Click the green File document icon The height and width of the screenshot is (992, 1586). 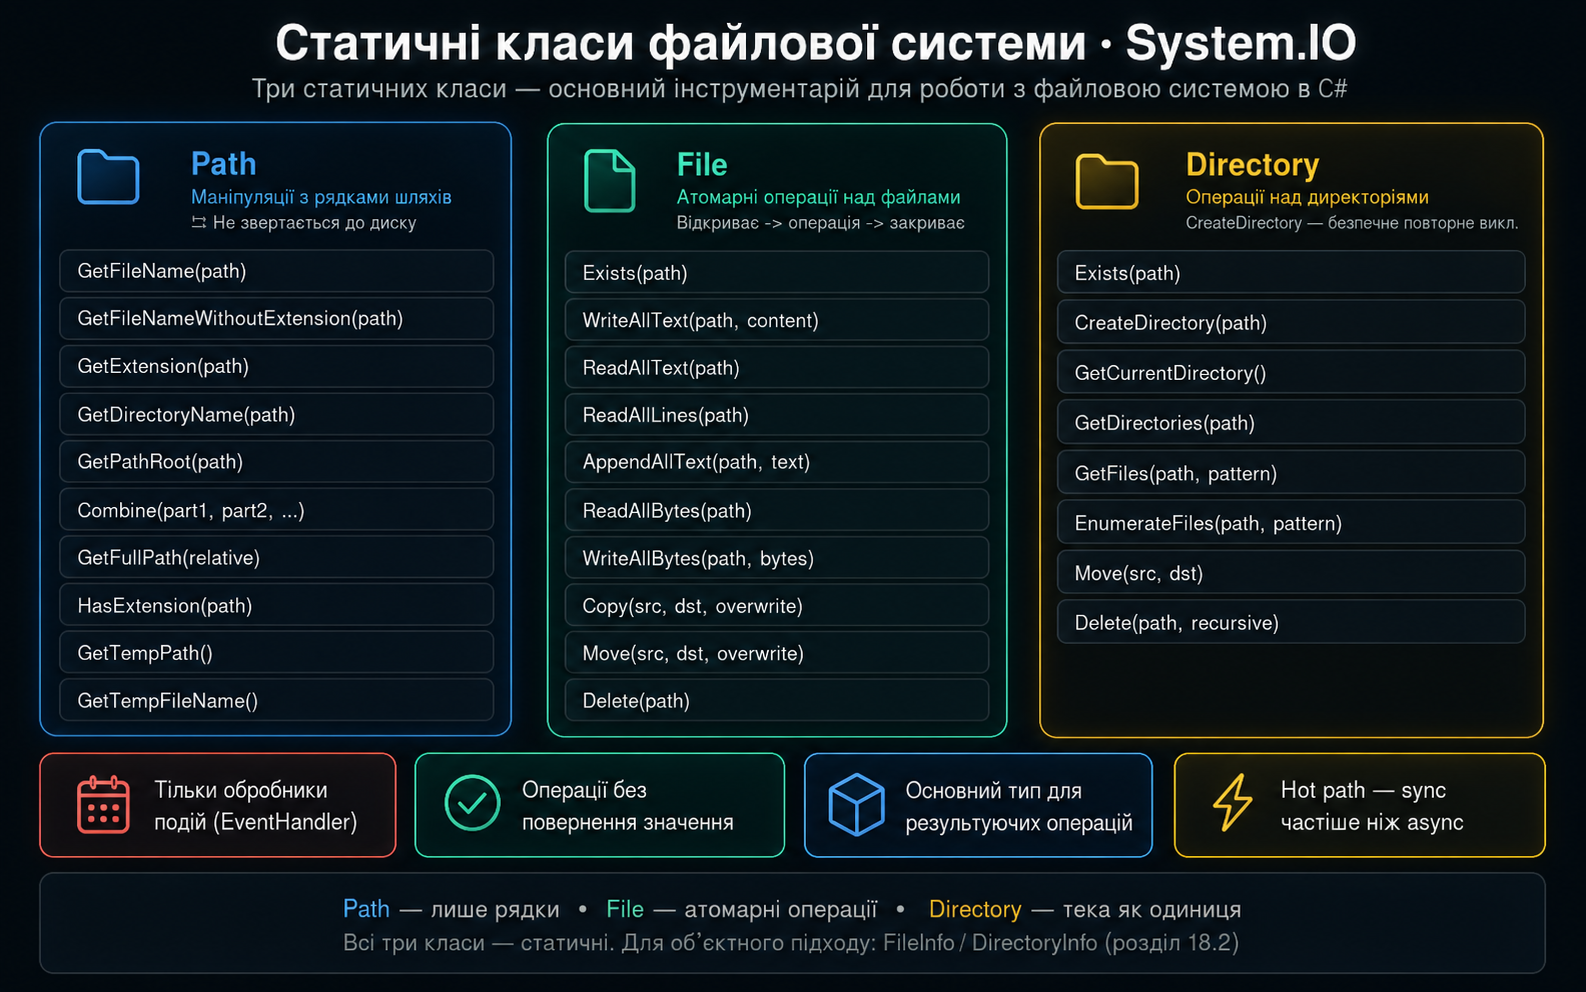pos(609,180)
